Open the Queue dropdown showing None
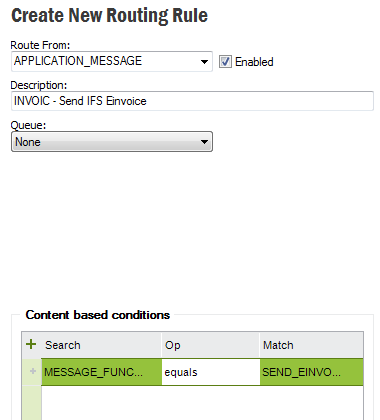This screenshot has height=420, width=380. click(x=112, y=142)
